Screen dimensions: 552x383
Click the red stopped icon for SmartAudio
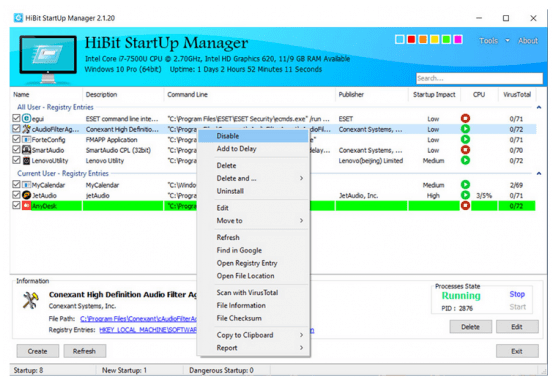[x=465, y=150]
